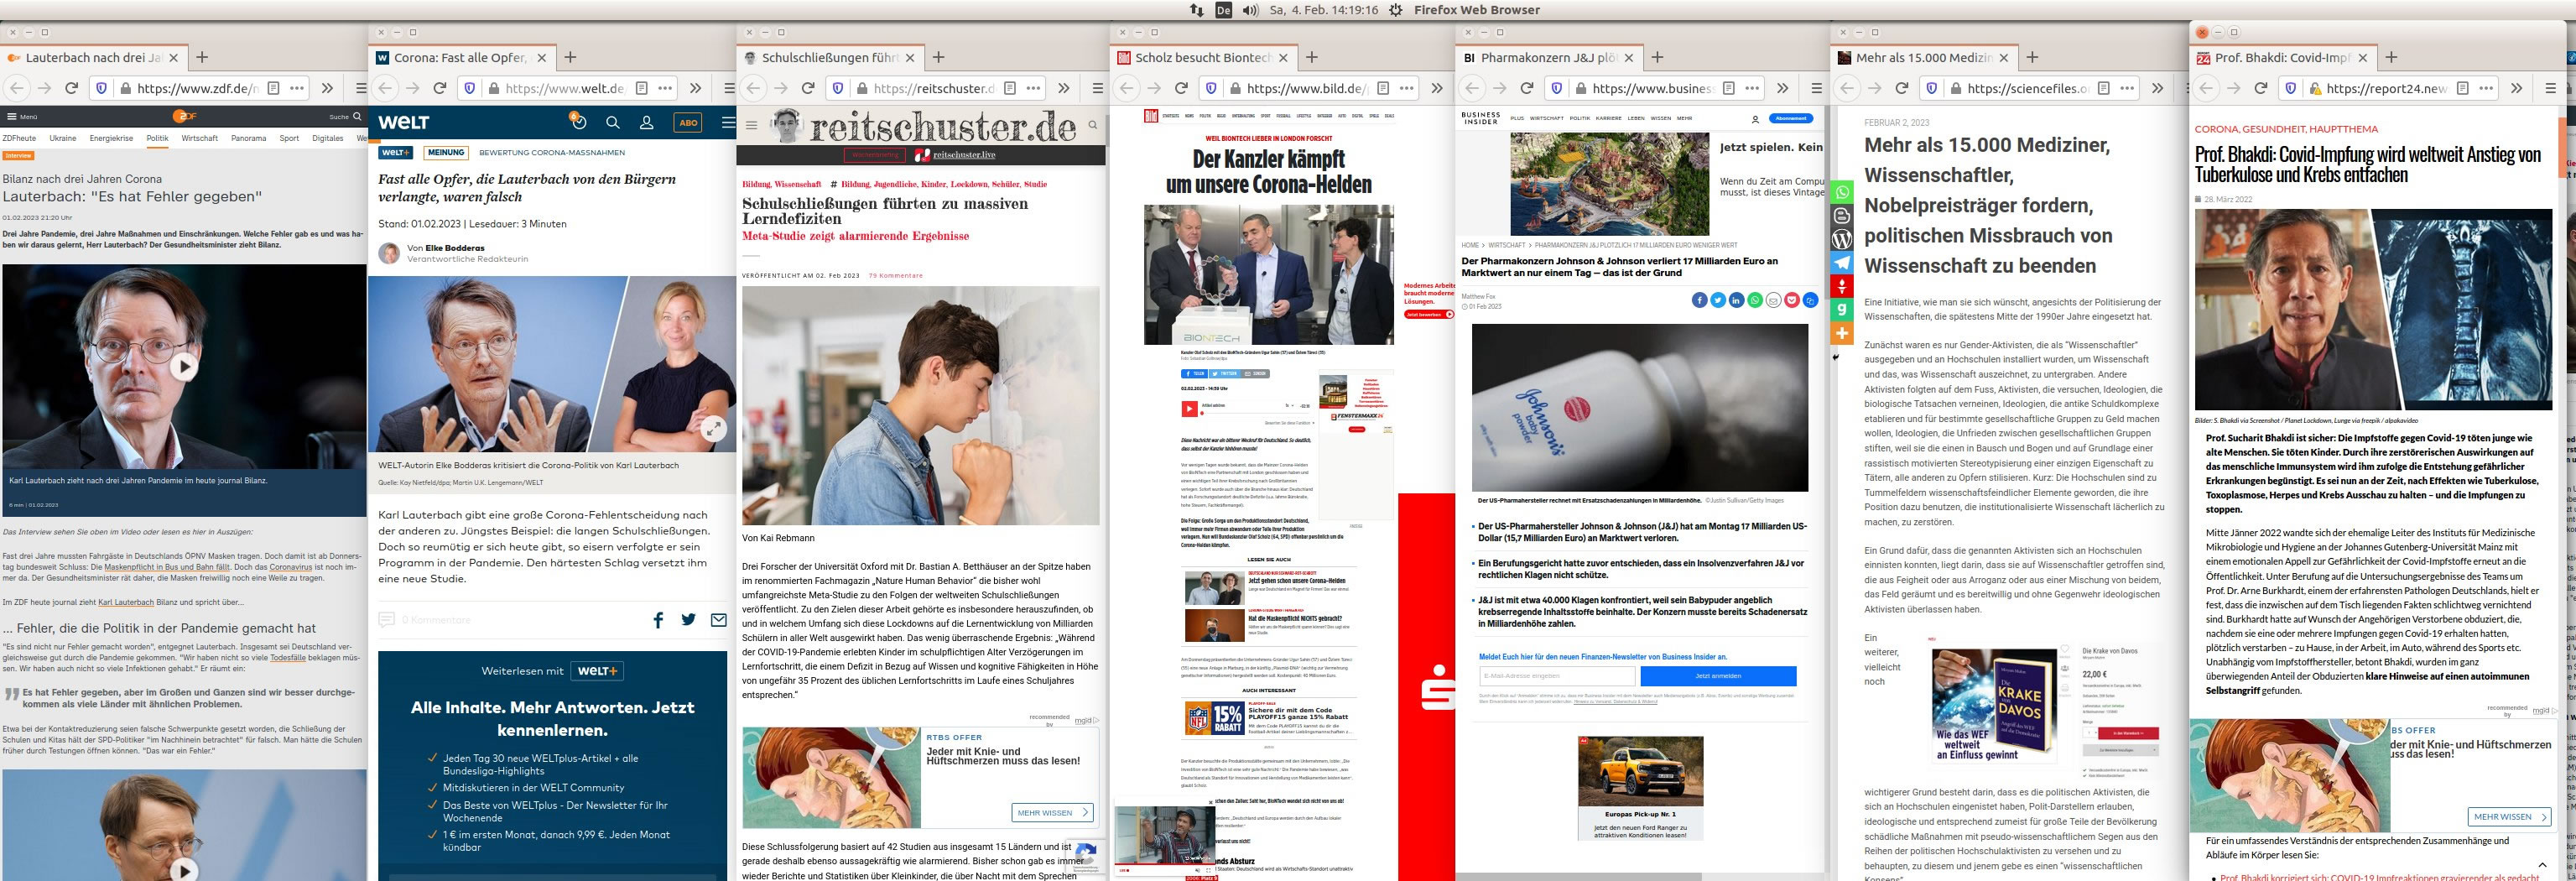Open the WELT search magnifier icon
The width and height of the screenshot is (2576, 881).
click(x=613, y=123)
